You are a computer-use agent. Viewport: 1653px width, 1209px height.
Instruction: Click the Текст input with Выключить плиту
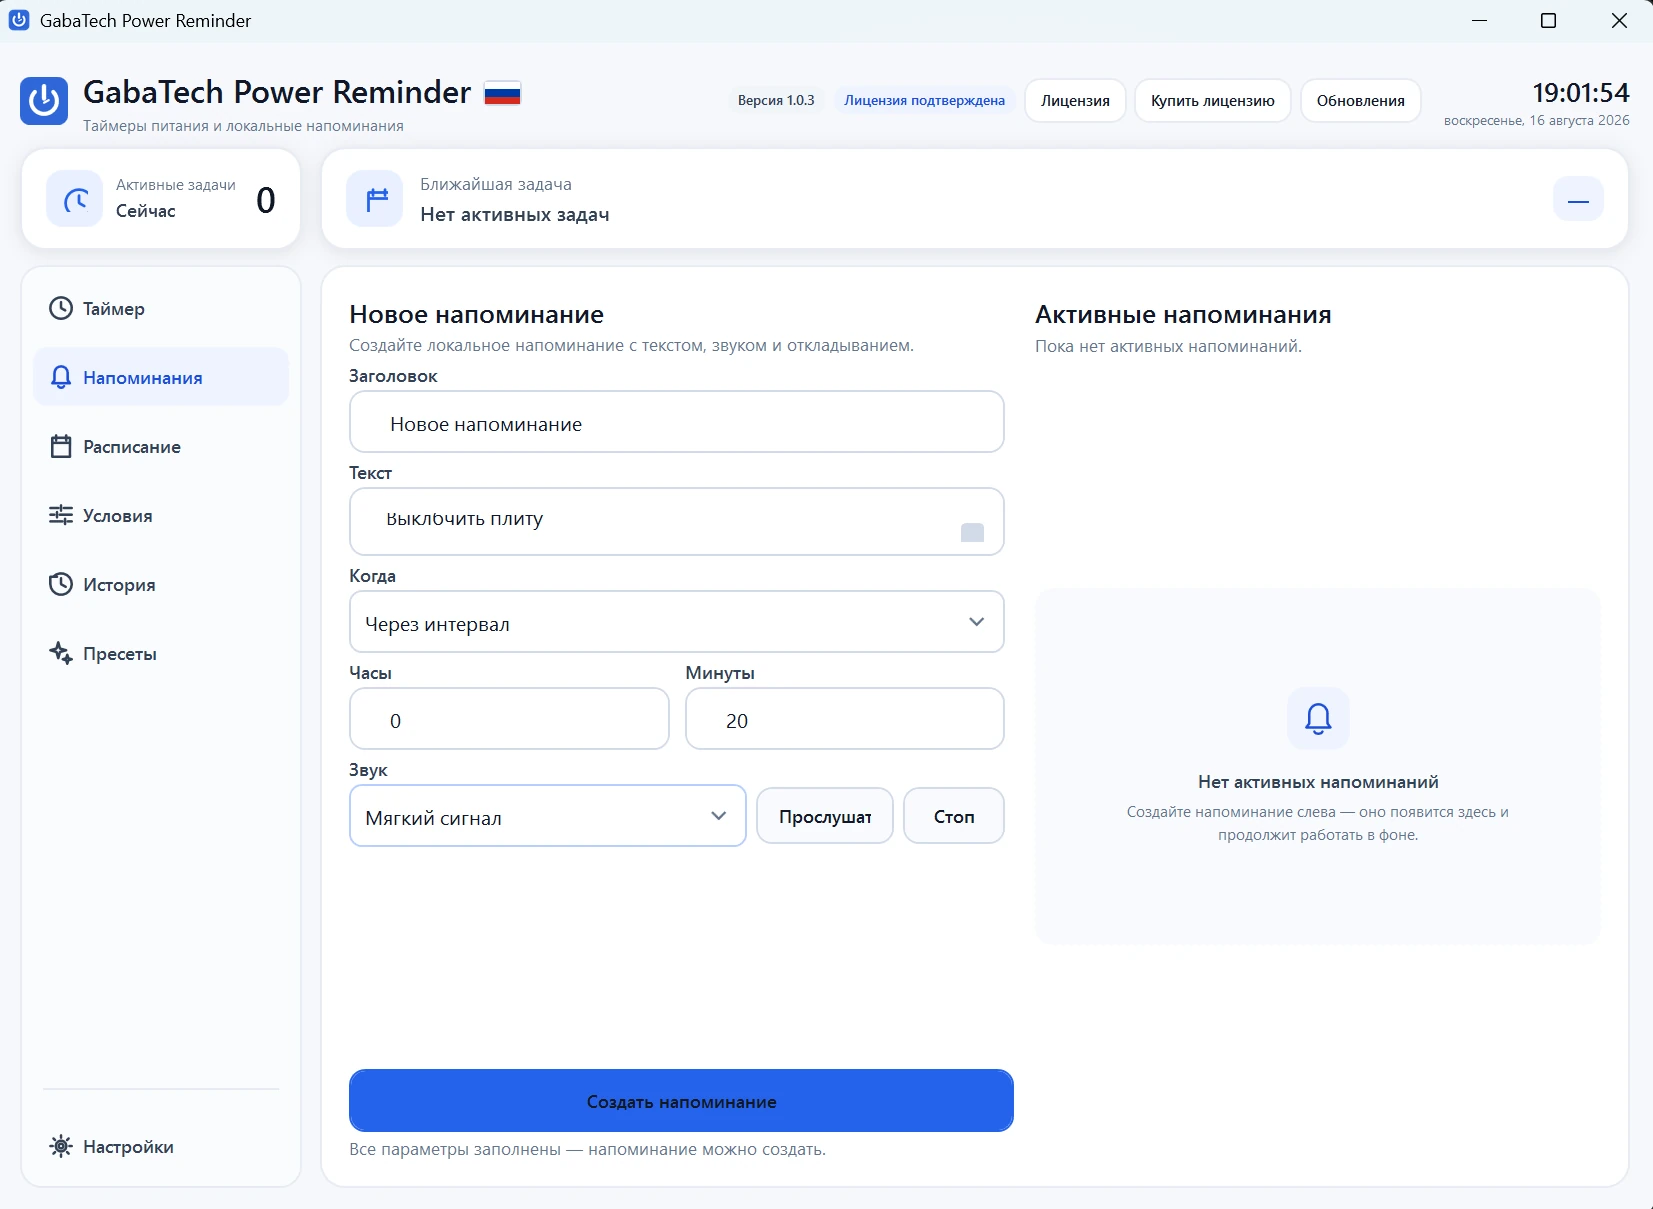coord(676,521)
